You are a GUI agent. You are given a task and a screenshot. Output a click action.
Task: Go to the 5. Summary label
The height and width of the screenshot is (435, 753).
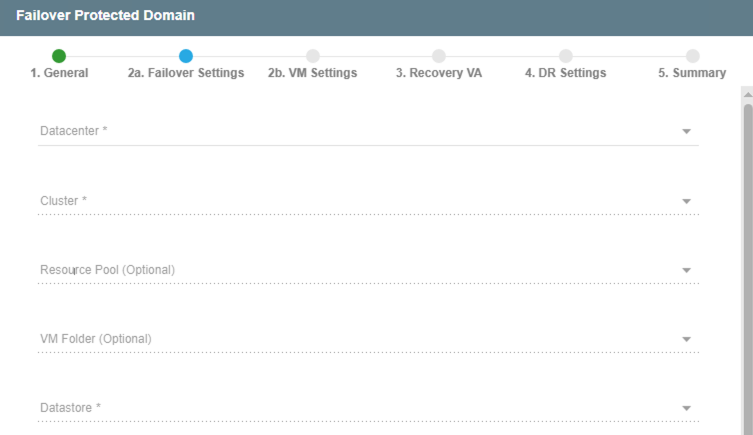(692, 73)
